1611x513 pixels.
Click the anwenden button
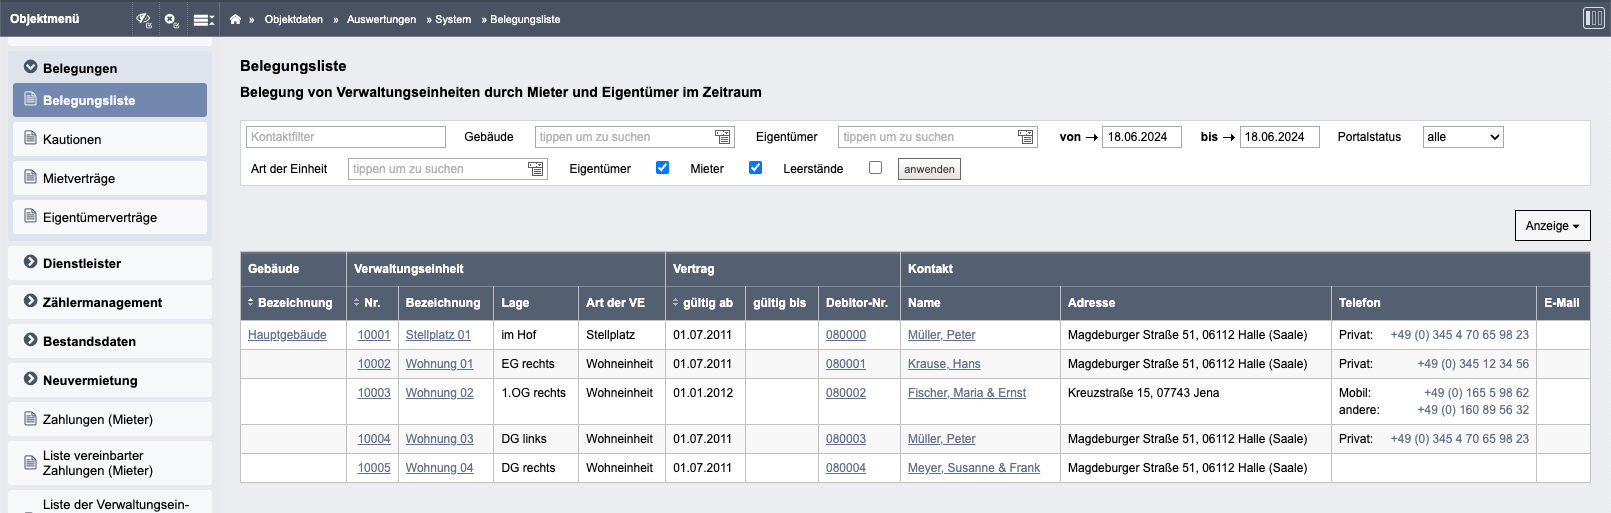[929, 169]
